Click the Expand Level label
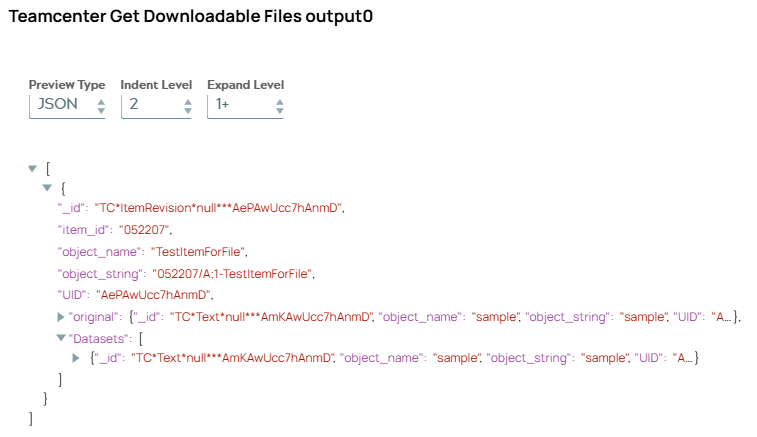The image size is (757, 437). [245, 85]
